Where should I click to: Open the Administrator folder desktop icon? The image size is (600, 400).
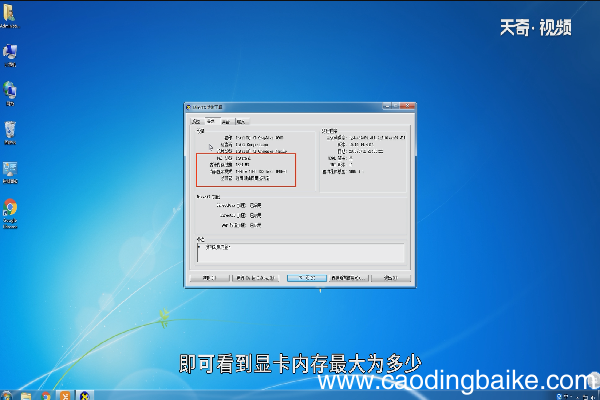tap(9, 16)
